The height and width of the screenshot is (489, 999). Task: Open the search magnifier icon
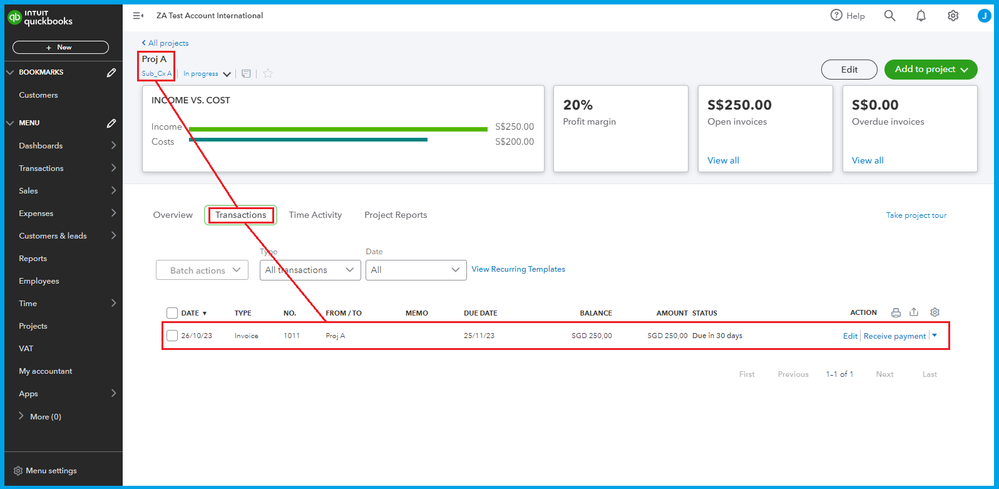click(889, 16)
